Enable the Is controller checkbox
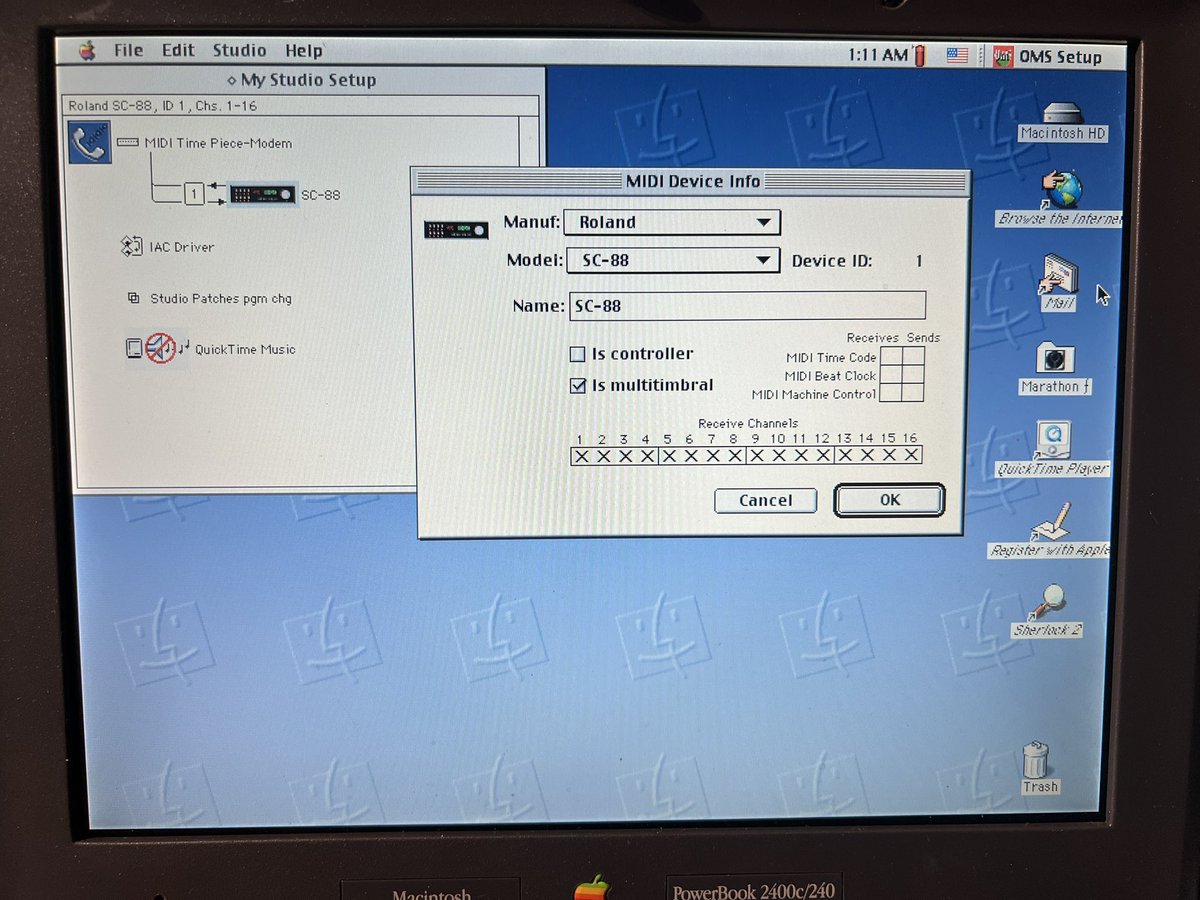Viewport: 1200px width, 900px height. [x=577, y=354]
